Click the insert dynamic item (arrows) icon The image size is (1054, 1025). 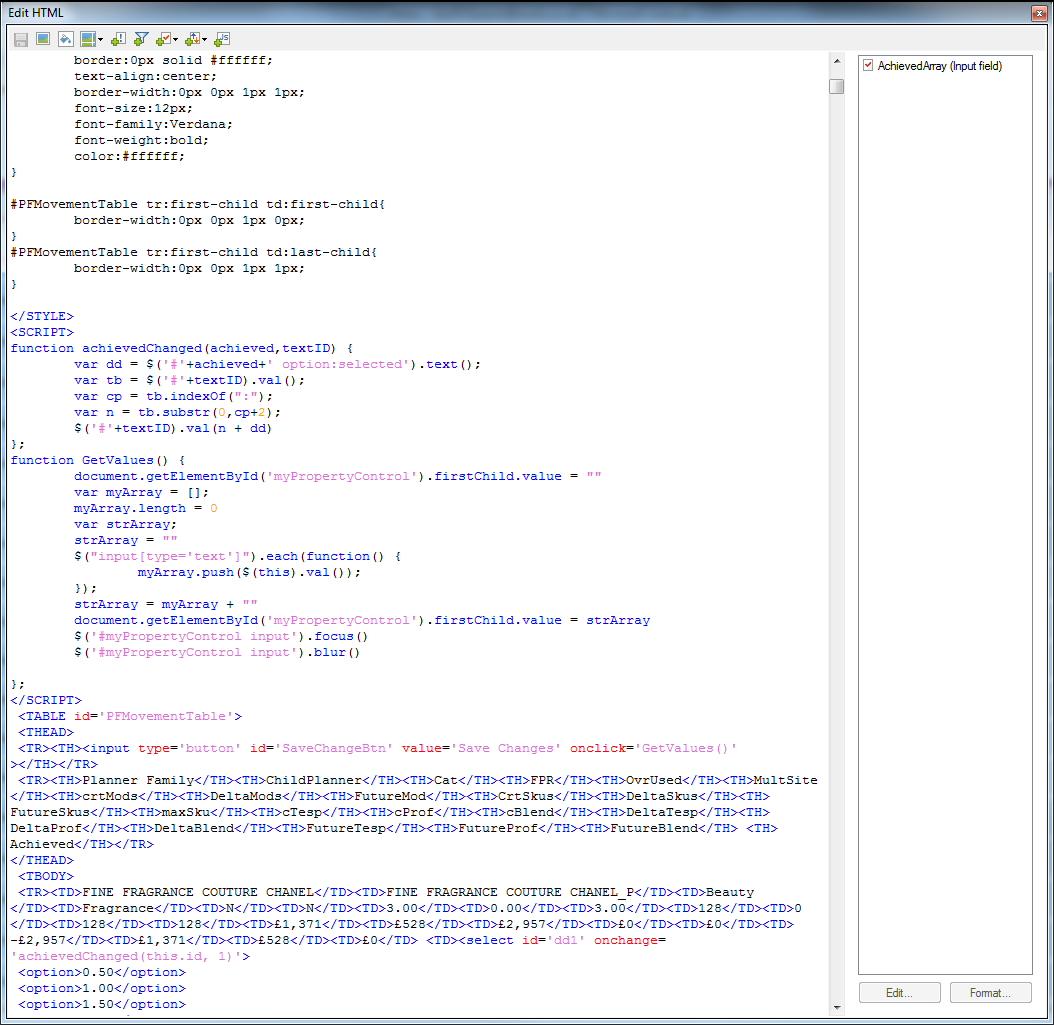pos(192,39)
